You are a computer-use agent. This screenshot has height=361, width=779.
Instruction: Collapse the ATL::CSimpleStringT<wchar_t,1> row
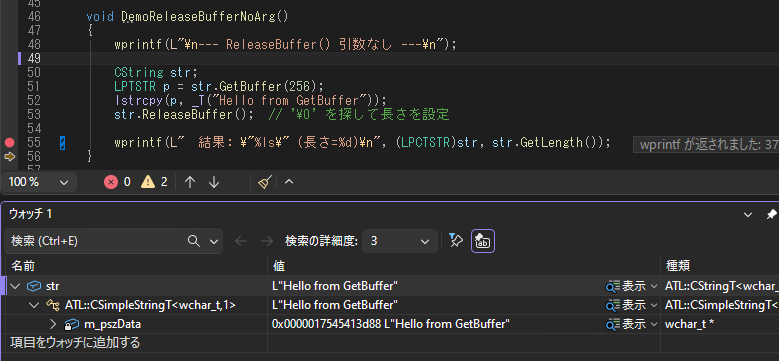coord(34,305)
